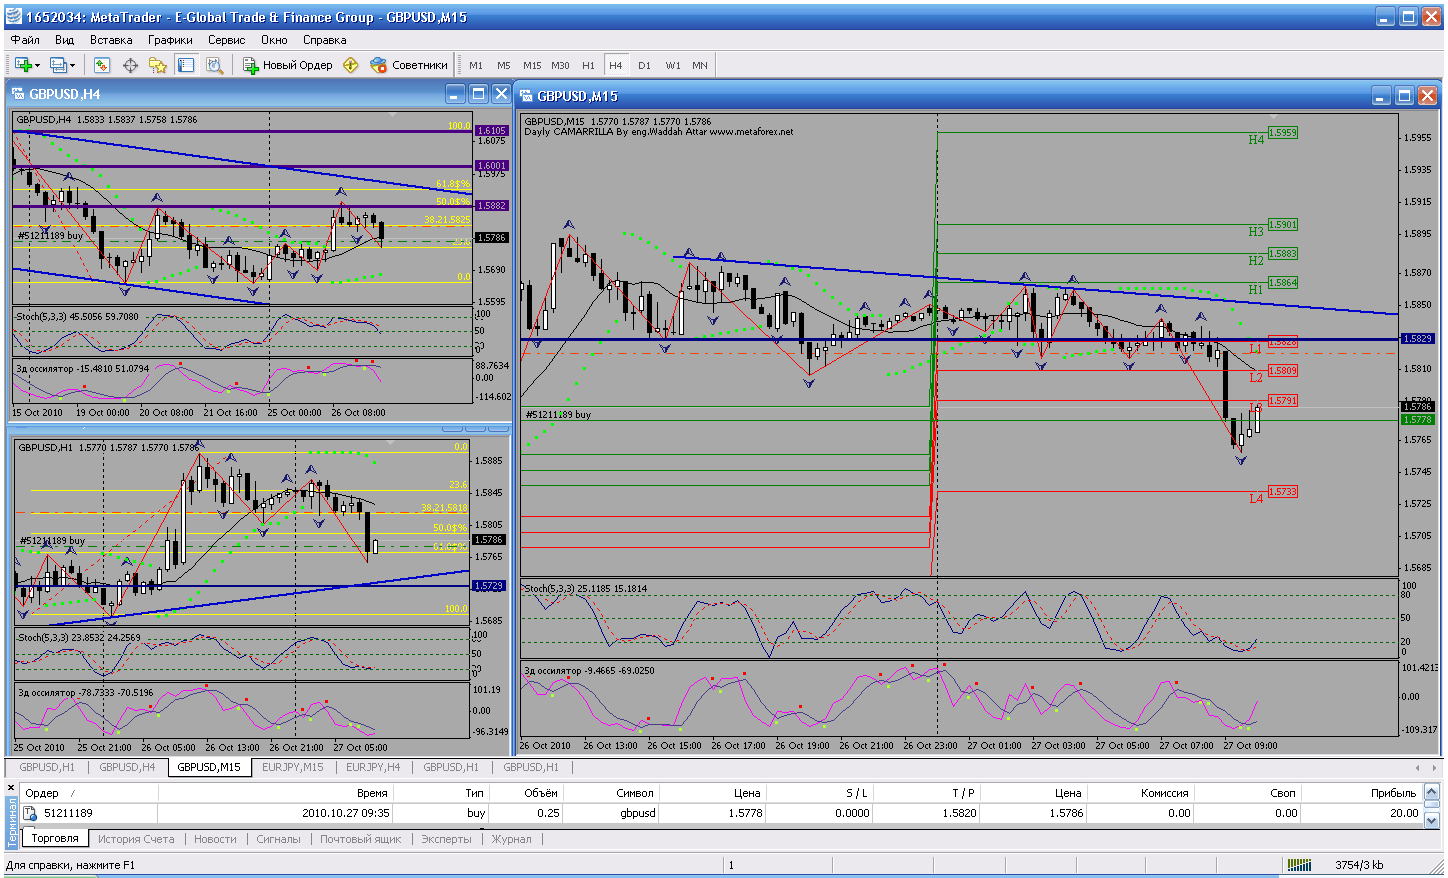Open the Журнал terminal tab
Image resolution: width=1448 pixels, height=878 pixels.
pyautogui.click(x=511, y=839)
